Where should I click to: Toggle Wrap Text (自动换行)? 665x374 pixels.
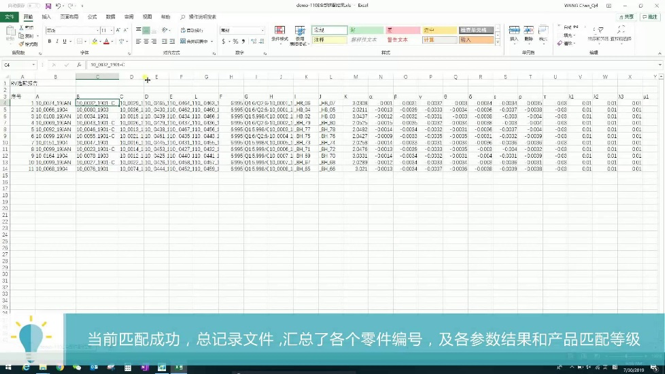coord(192,31)
